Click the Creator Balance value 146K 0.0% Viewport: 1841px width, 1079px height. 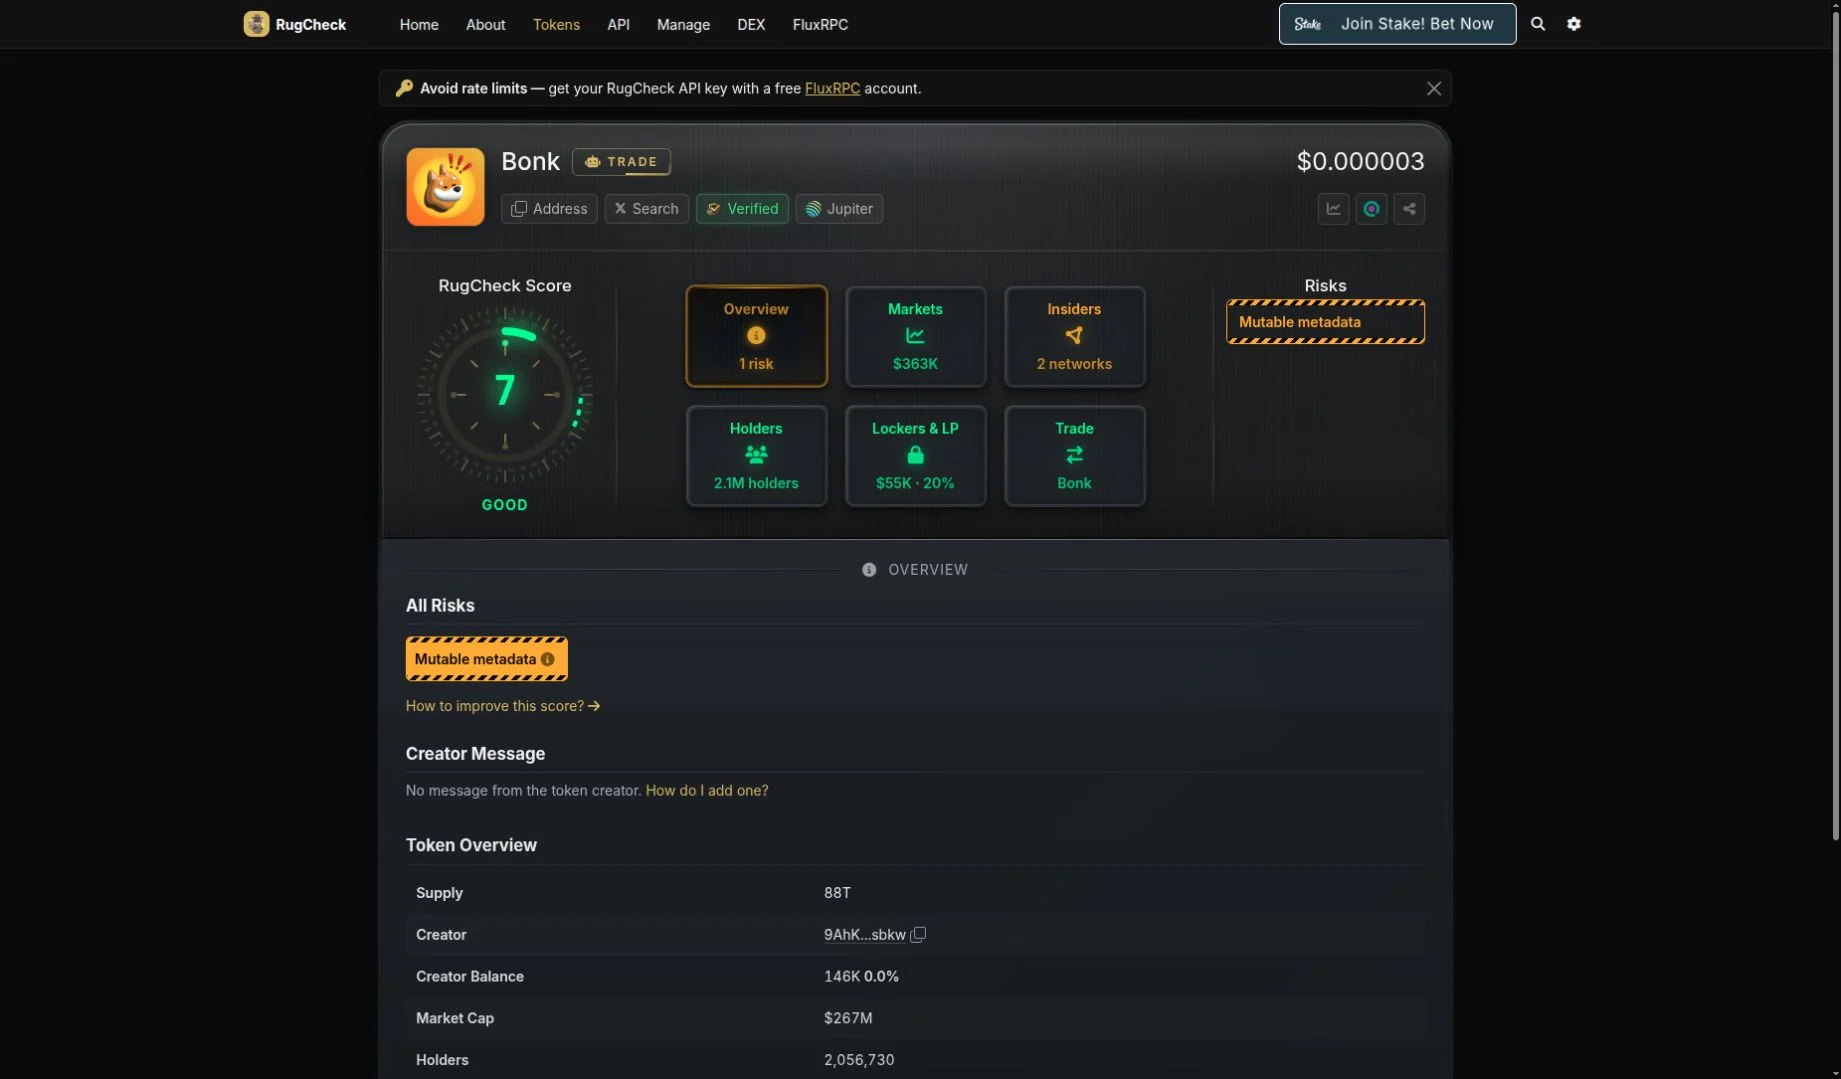(x=861, y=977)
